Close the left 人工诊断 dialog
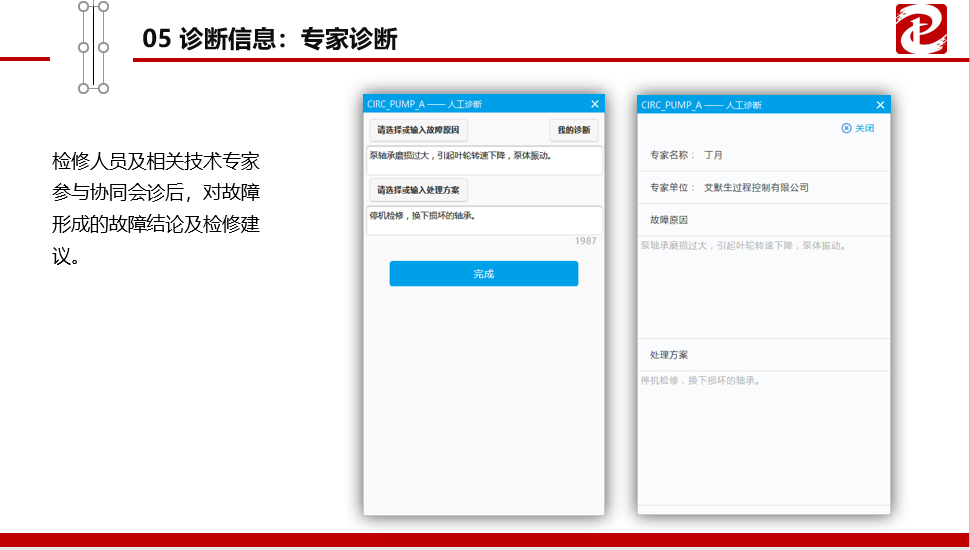 (x=595, y=104)
